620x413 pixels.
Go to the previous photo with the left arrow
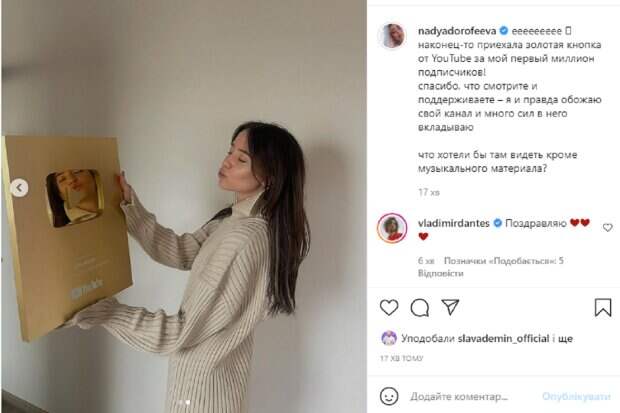click(19, 188)
